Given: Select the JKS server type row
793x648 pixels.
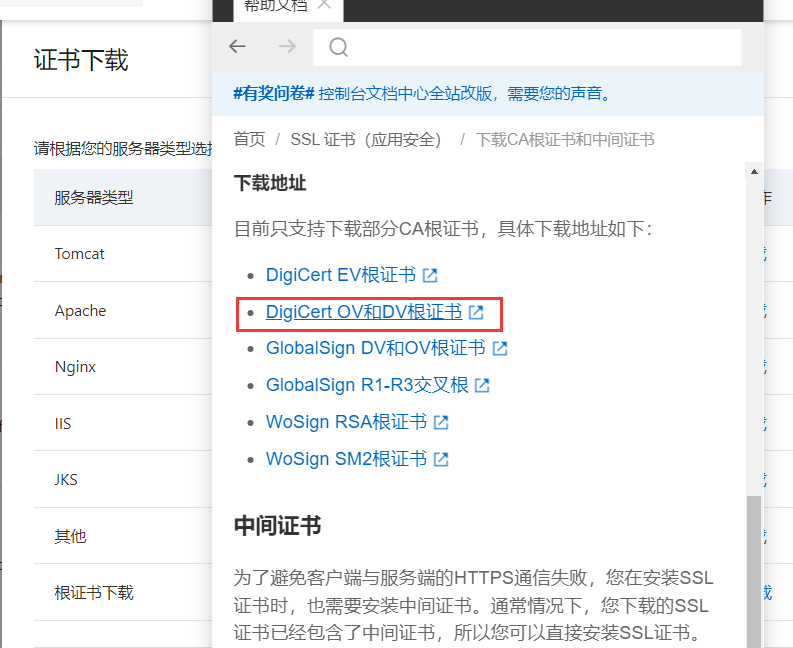Looking at the screenshot, I should pos(123,480).
